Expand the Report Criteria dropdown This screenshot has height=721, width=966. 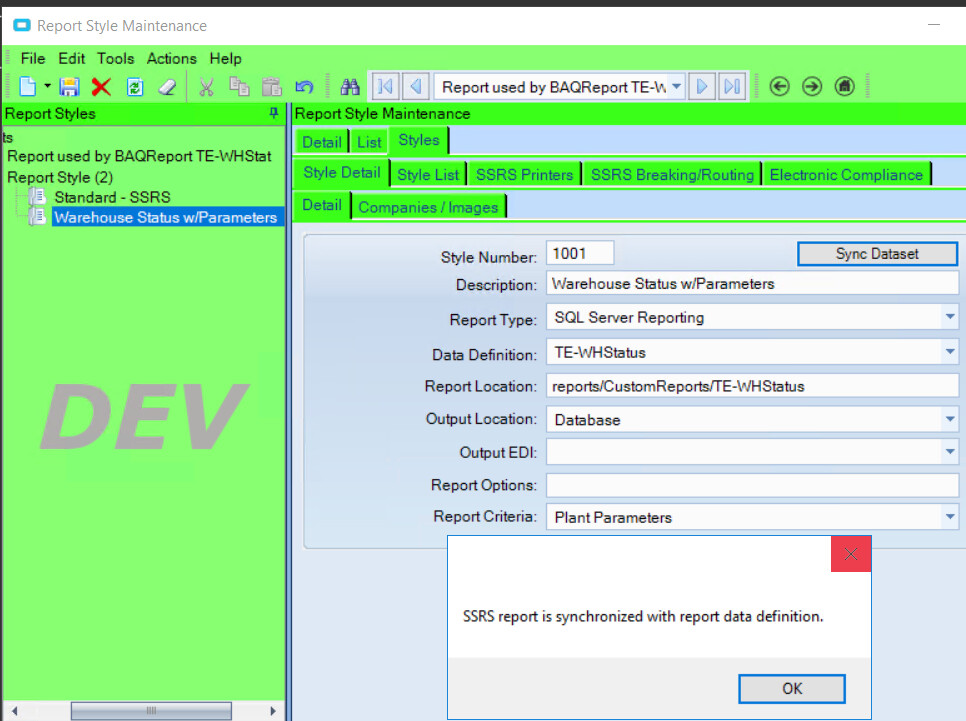949,517
